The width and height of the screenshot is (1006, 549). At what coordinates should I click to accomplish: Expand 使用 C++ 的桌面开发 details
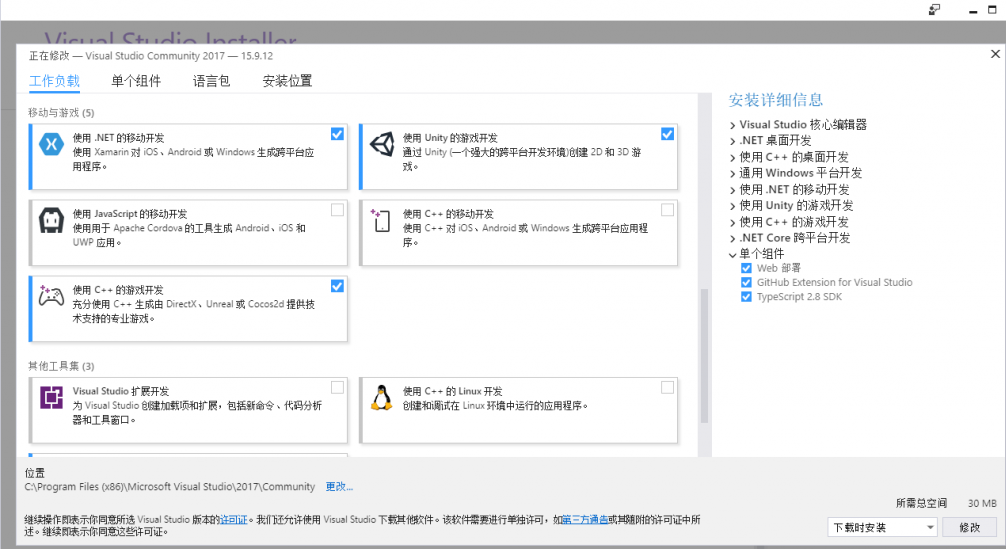coord(733,157)
